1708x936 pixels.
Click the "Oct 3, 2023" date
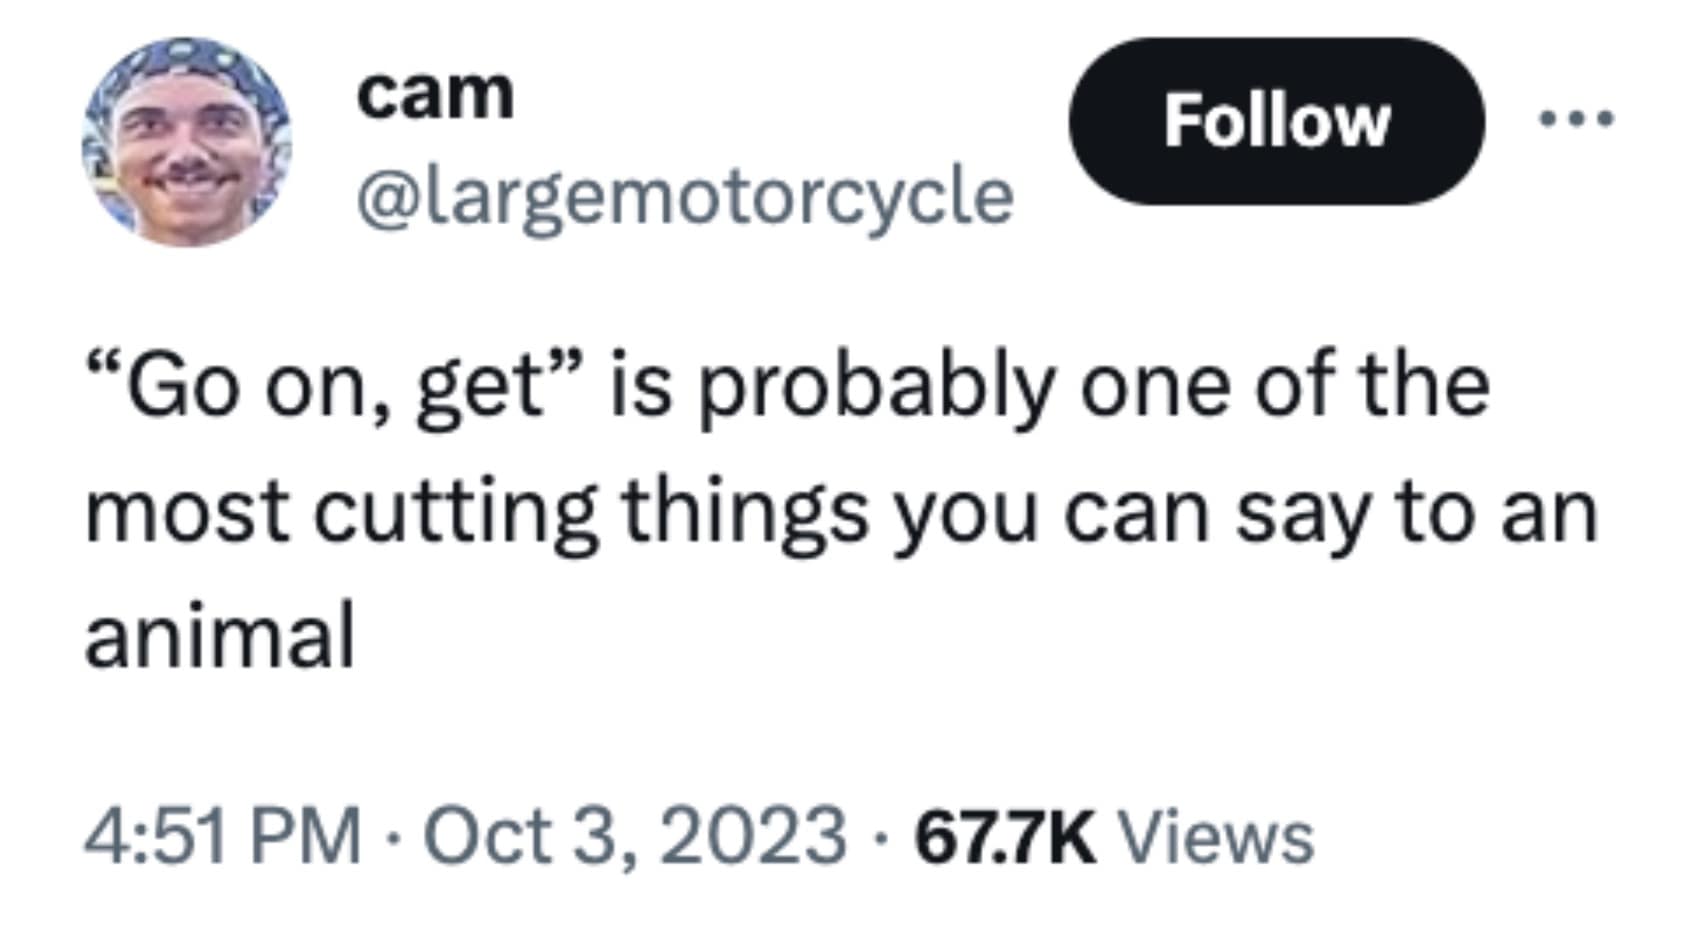pos(635,836)
